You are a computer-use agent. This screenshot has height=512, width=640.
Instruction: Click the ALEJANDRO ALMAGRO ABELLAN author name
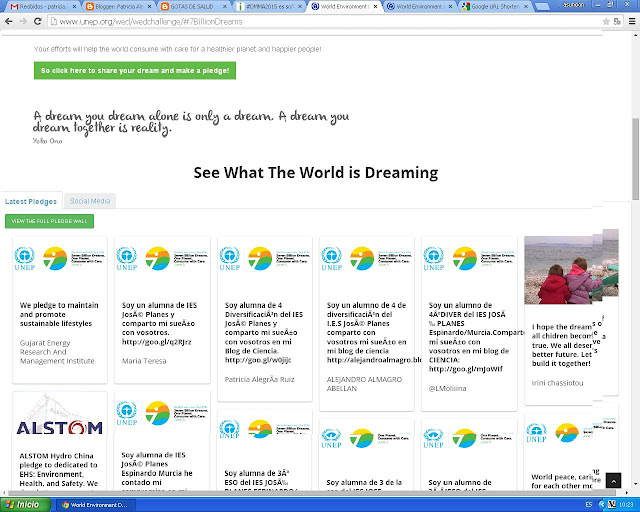(x=364, y=384)
